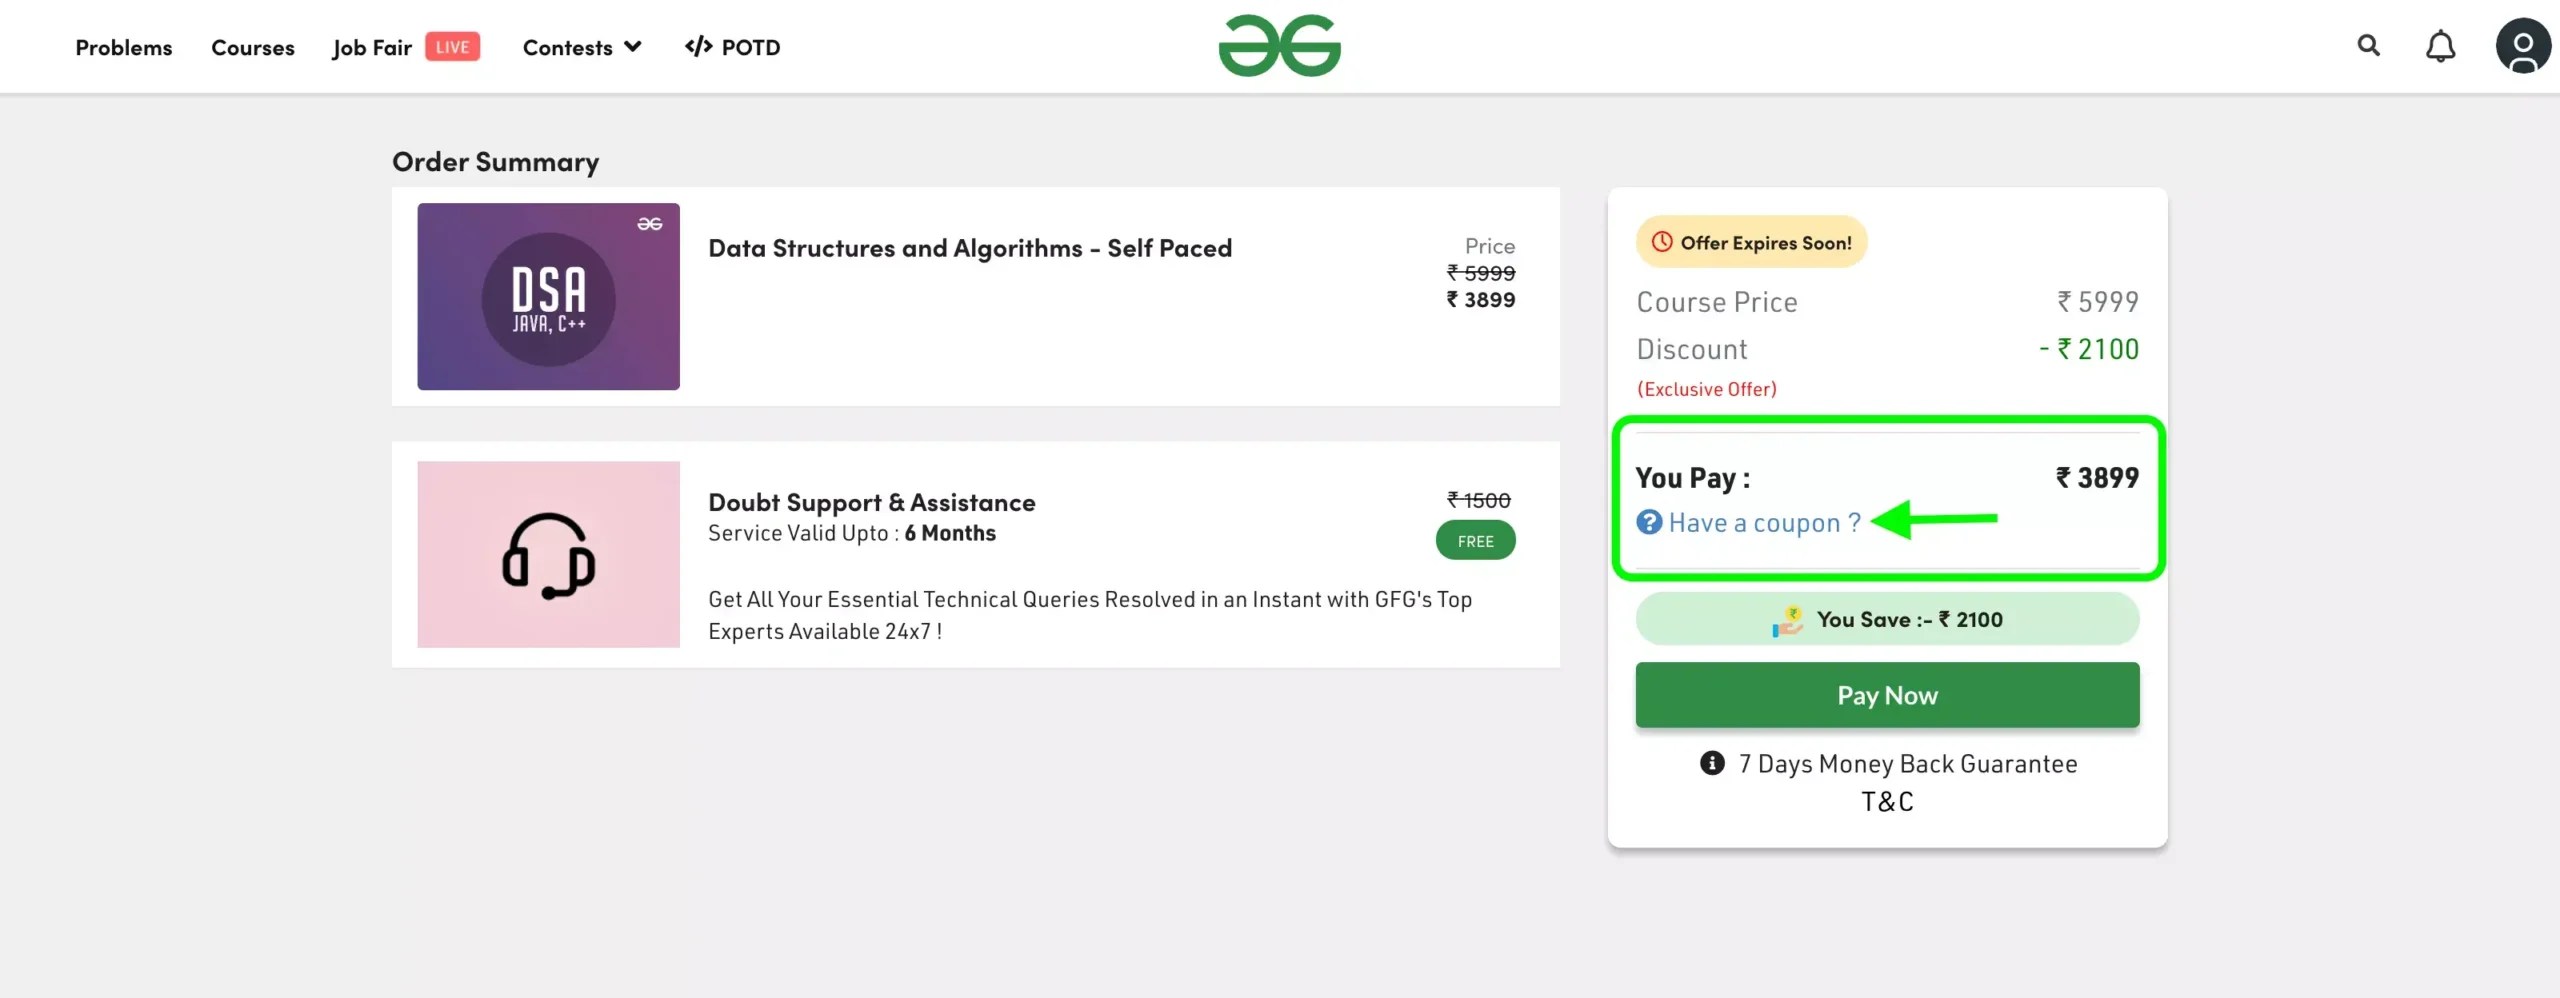Viewport: 2560px width, 998px height.
Task: Open the Courses menu item
Action: (x=252, y=46)
